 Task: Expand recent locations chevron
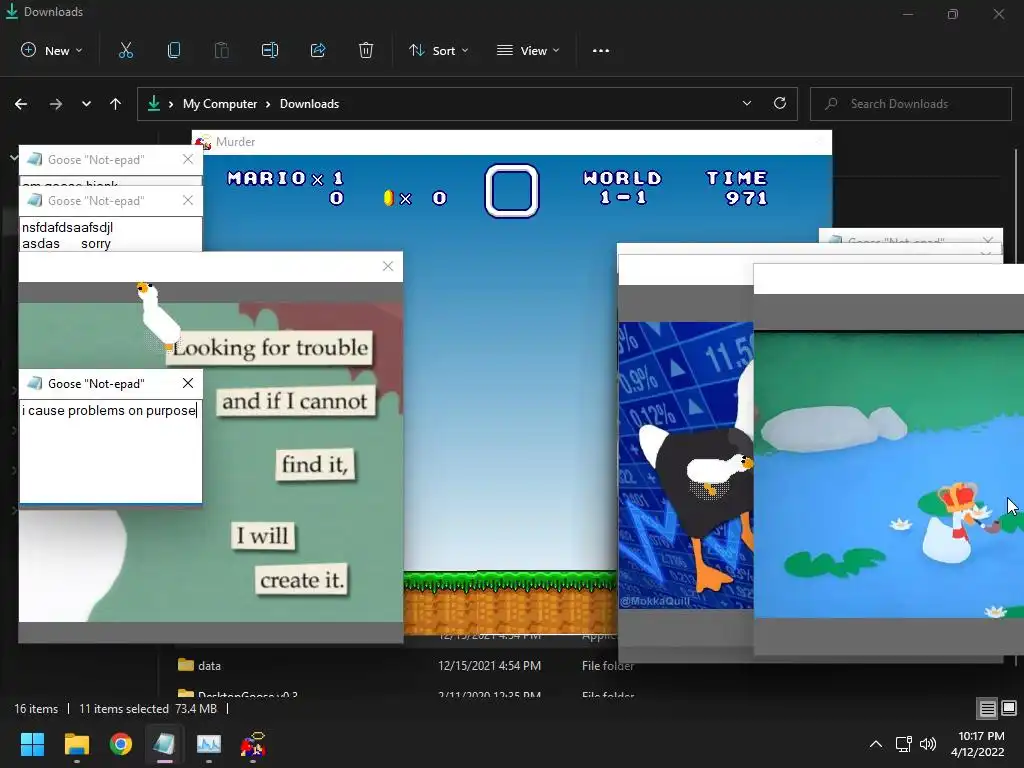[x=86, y=104]
